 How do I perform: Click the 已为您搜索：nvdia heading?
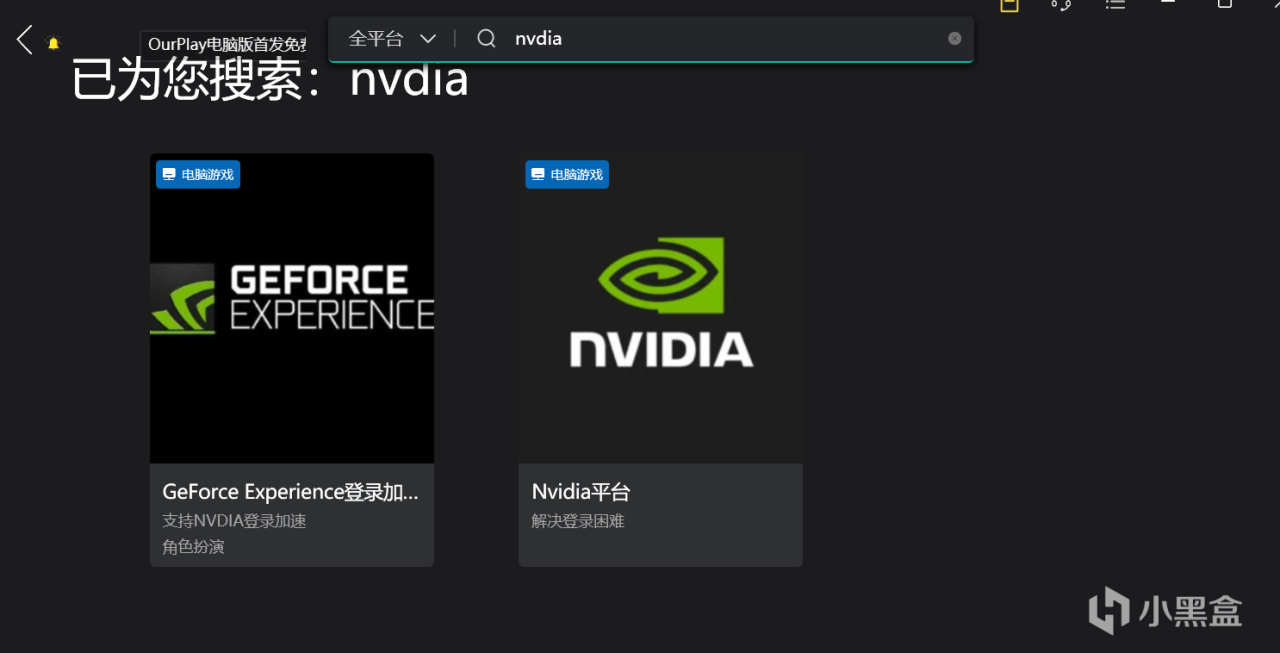click(x=270, y=79)
